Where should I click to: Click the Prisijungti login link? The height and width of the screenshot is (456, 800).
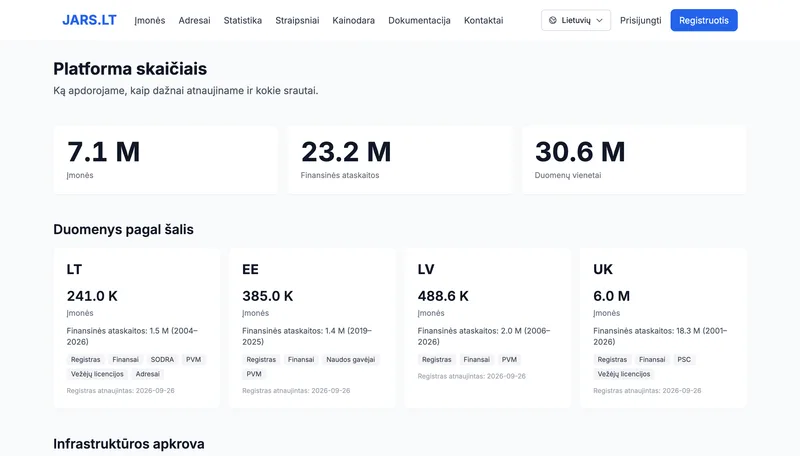click(641, 20)
